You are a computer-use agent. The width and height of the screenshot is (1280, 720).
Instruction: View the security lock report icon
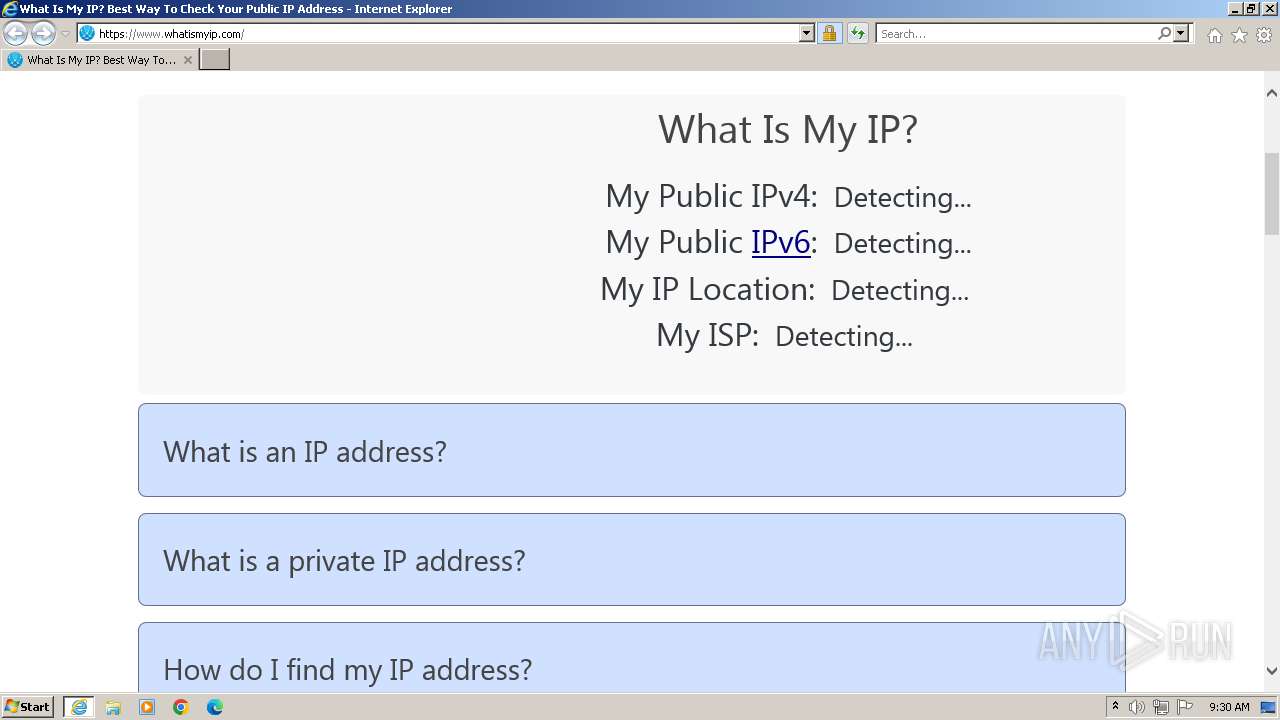829,34
